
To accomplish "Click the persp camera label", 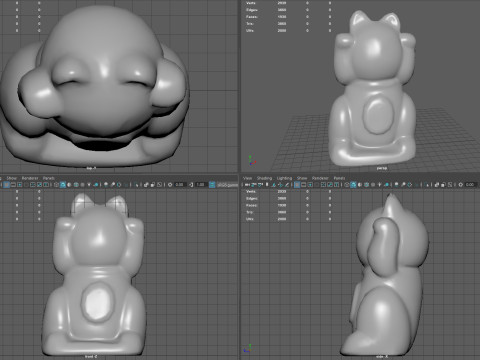I will [382, 168].
